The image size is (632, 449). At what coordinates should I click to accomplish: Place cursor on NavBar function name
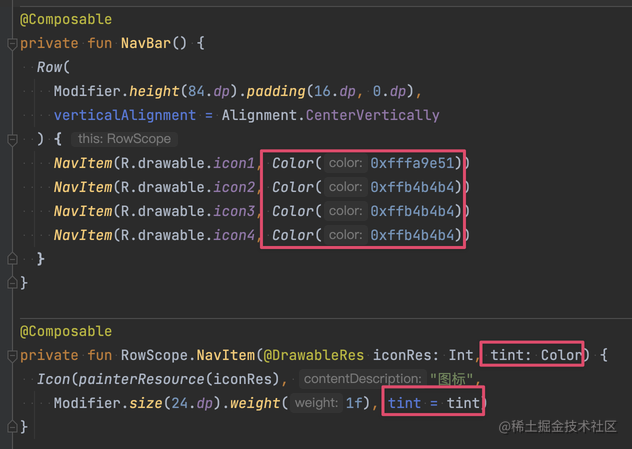[146, 43]
